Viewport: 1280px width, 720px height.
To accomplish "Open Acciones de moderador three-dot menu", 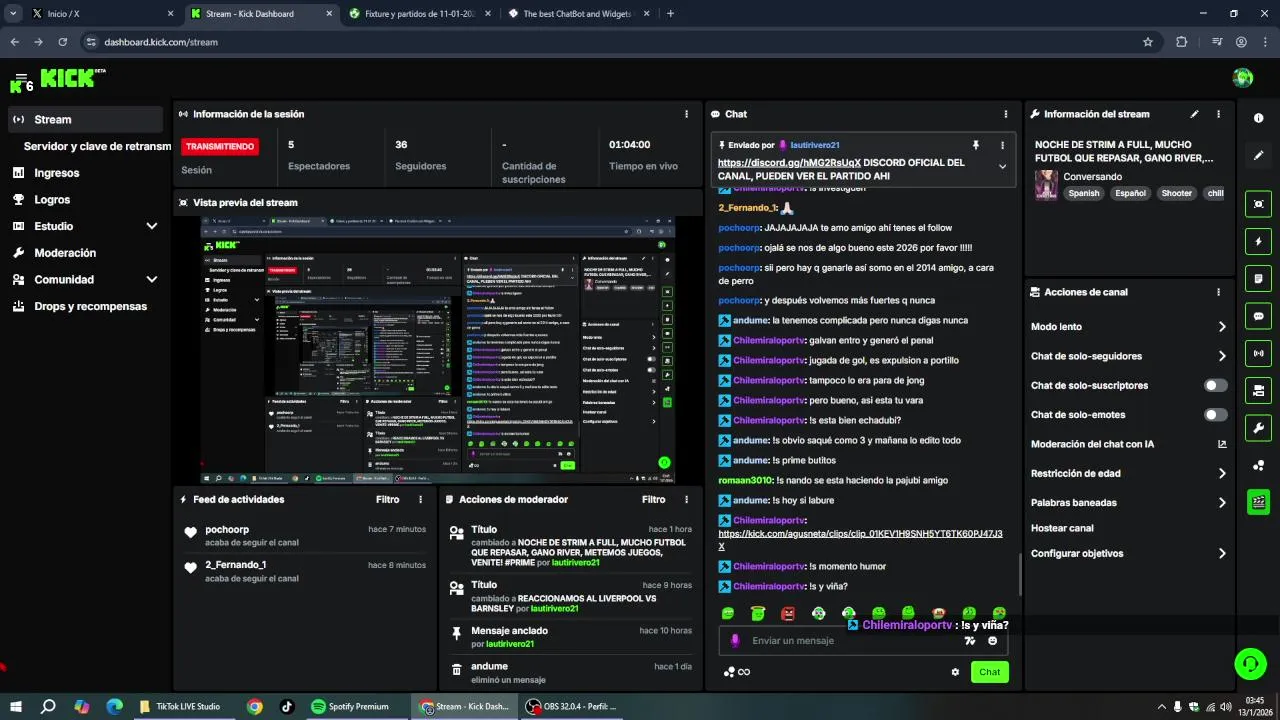I will [x=686, y=499].
